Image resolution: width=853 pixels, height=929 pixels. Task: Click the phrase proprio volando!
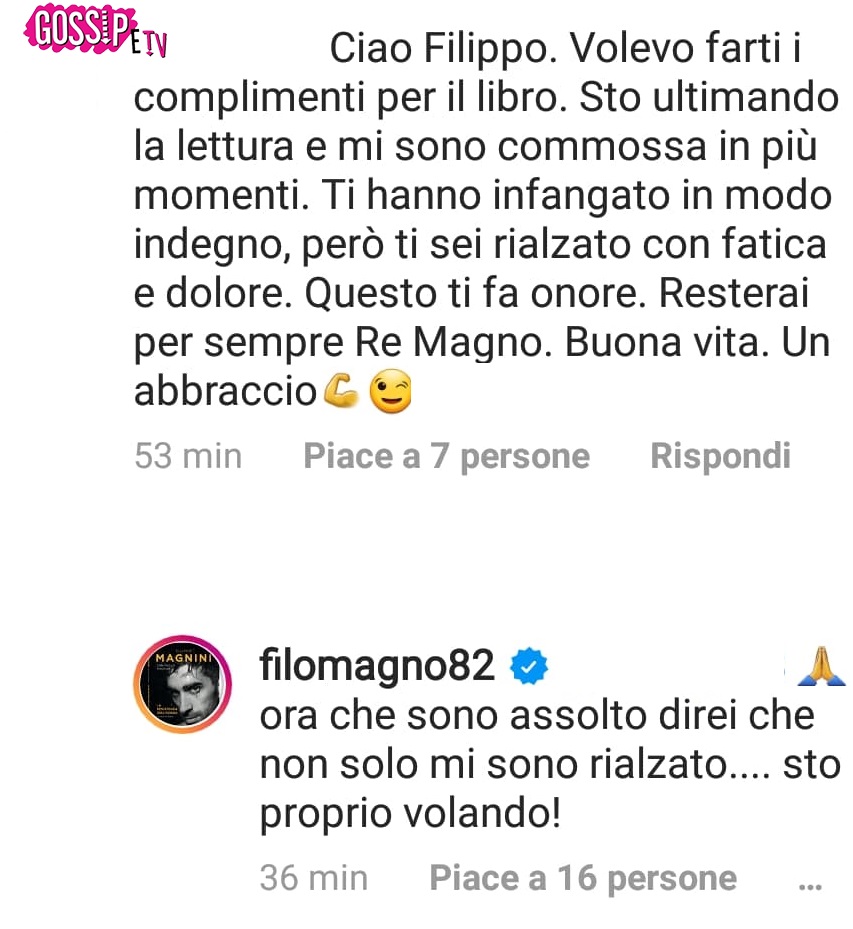coord(410,813)
